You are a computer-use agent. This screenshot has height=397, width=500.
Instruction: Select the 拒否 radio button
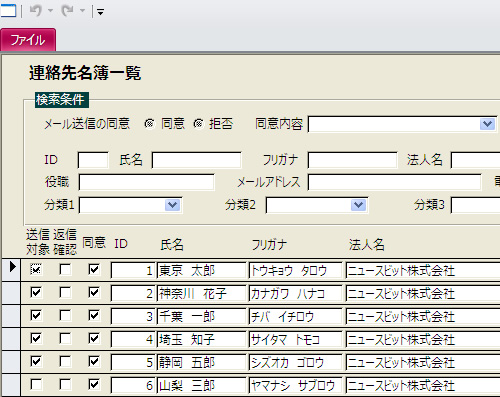coord(199,124)
